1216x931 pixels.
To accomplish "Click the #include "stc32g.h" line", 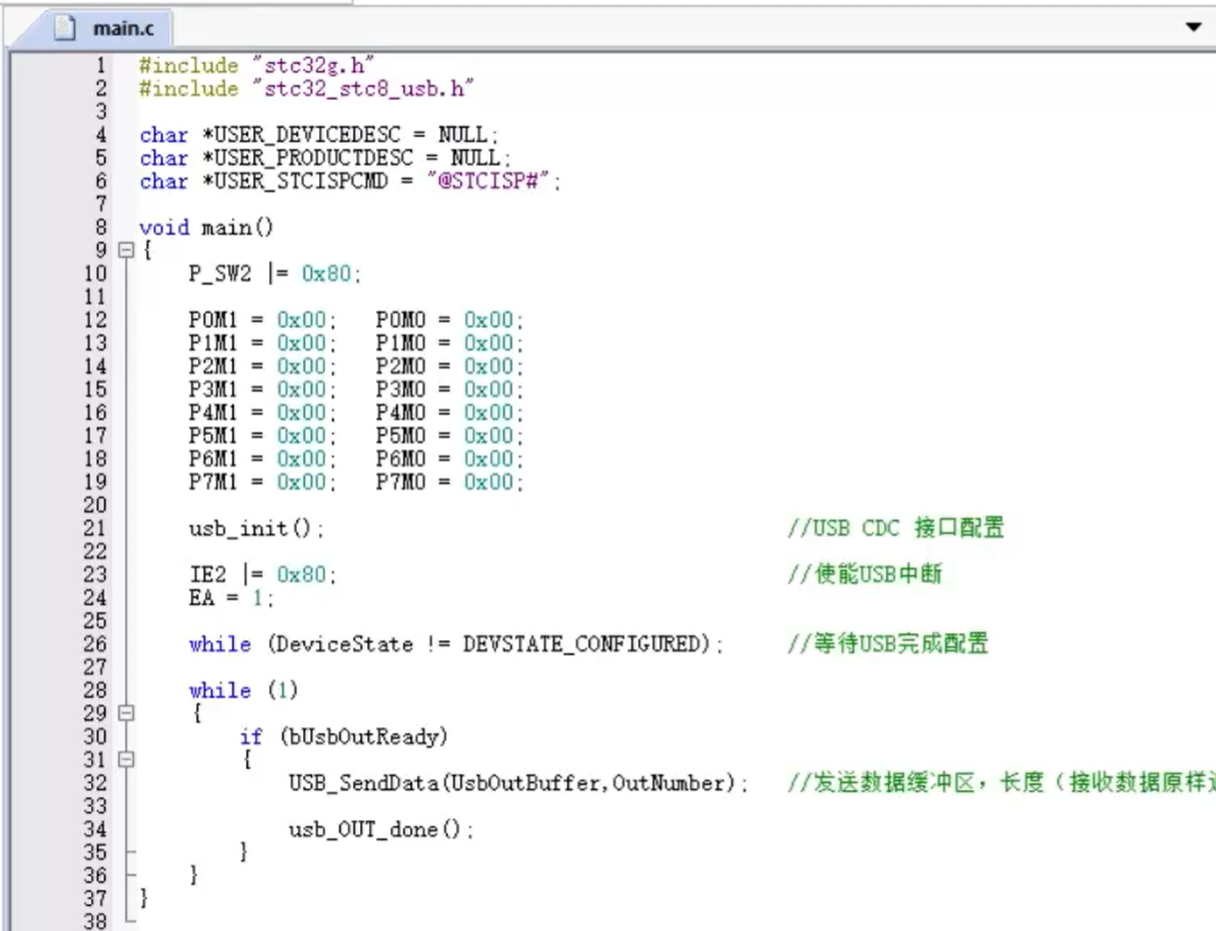I will [x=257, y=66].
